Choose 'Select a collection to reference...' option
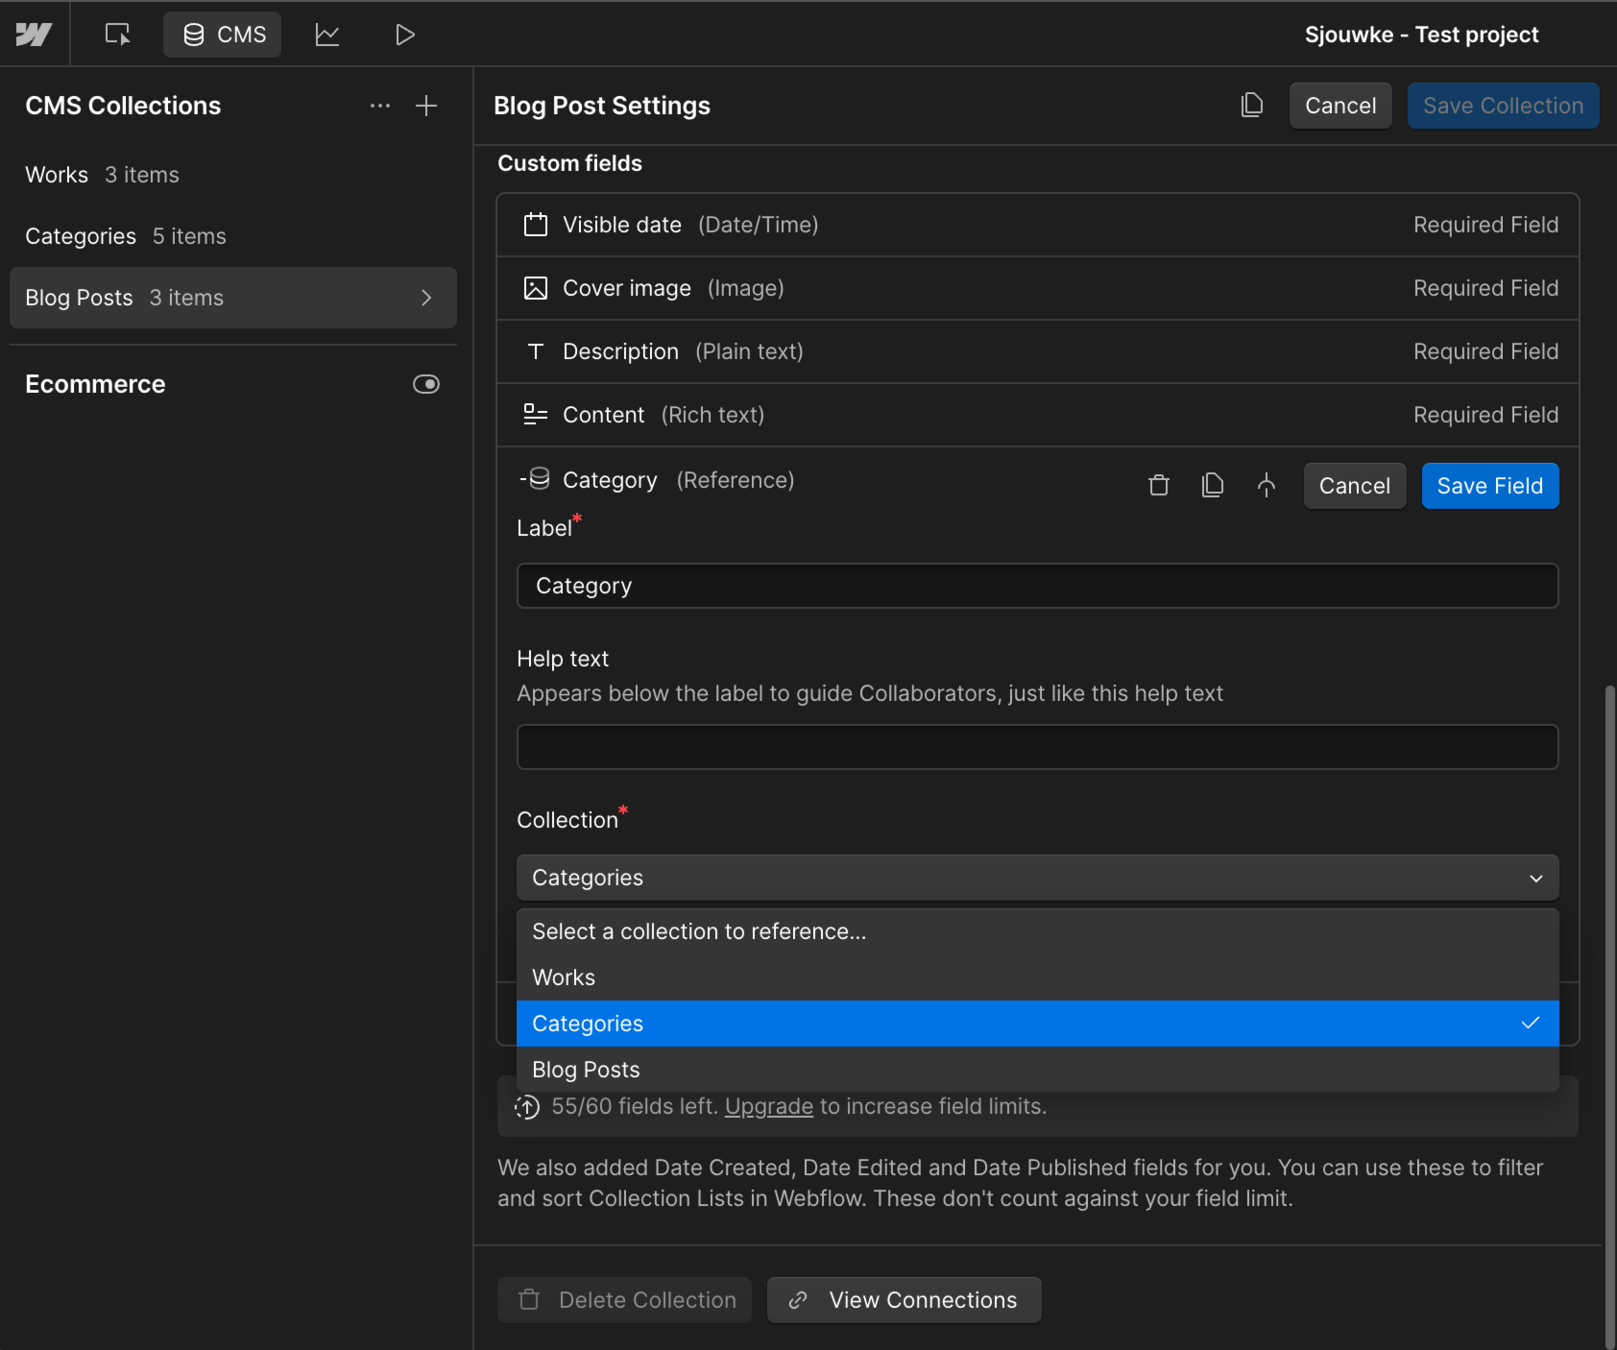Image resolution: width=1617 pixels, height=1350 pixels. [x=1038, y=932]
